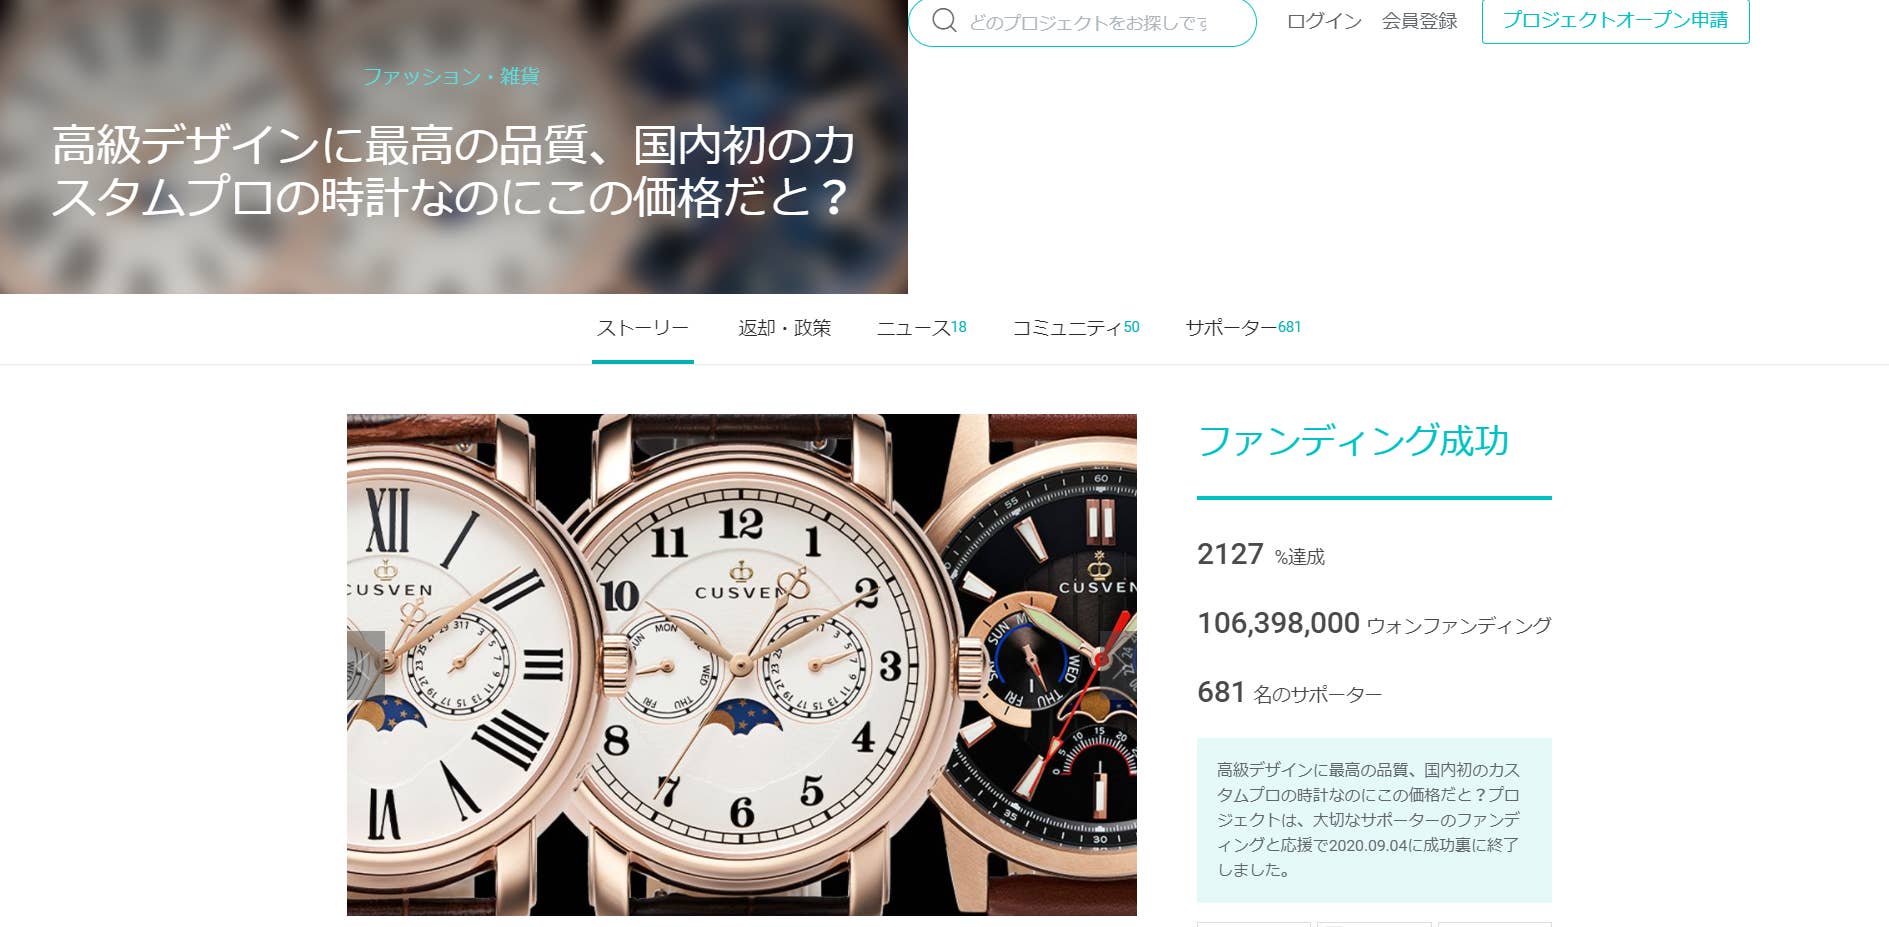The height and width of the screenshot is (927, 1889).
Task: Click the Cusven watch carousel image
Action: (x=741, y=665)
